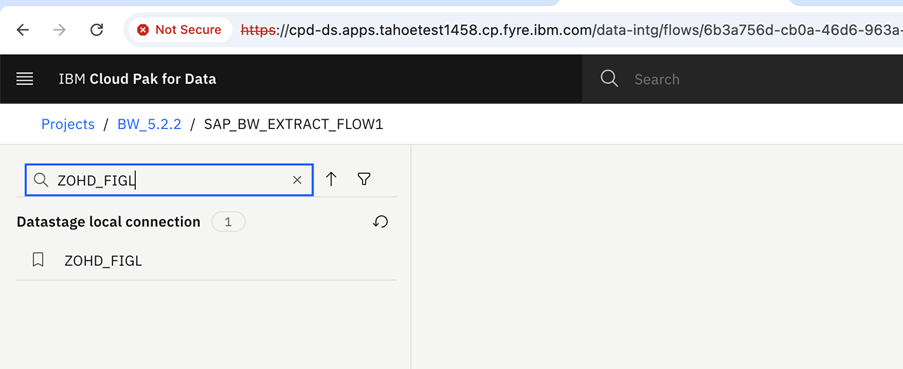
Task: Click IBM Cloud Pak for Data title
Action: click(x=137, y=79)
